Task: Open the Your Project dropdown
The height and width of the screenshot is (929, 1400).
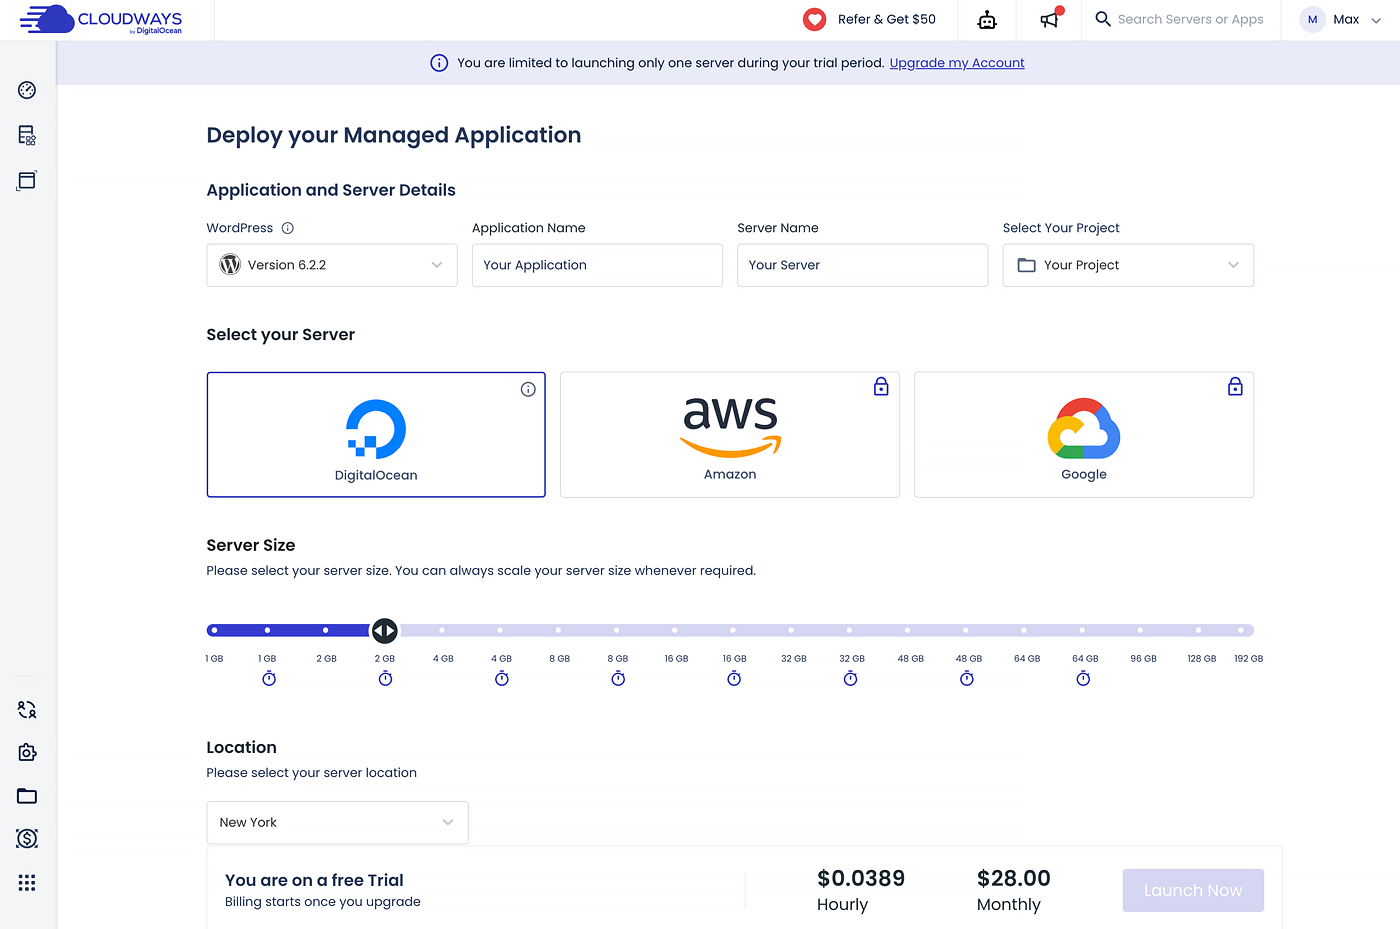Action: pos(1128,265)
